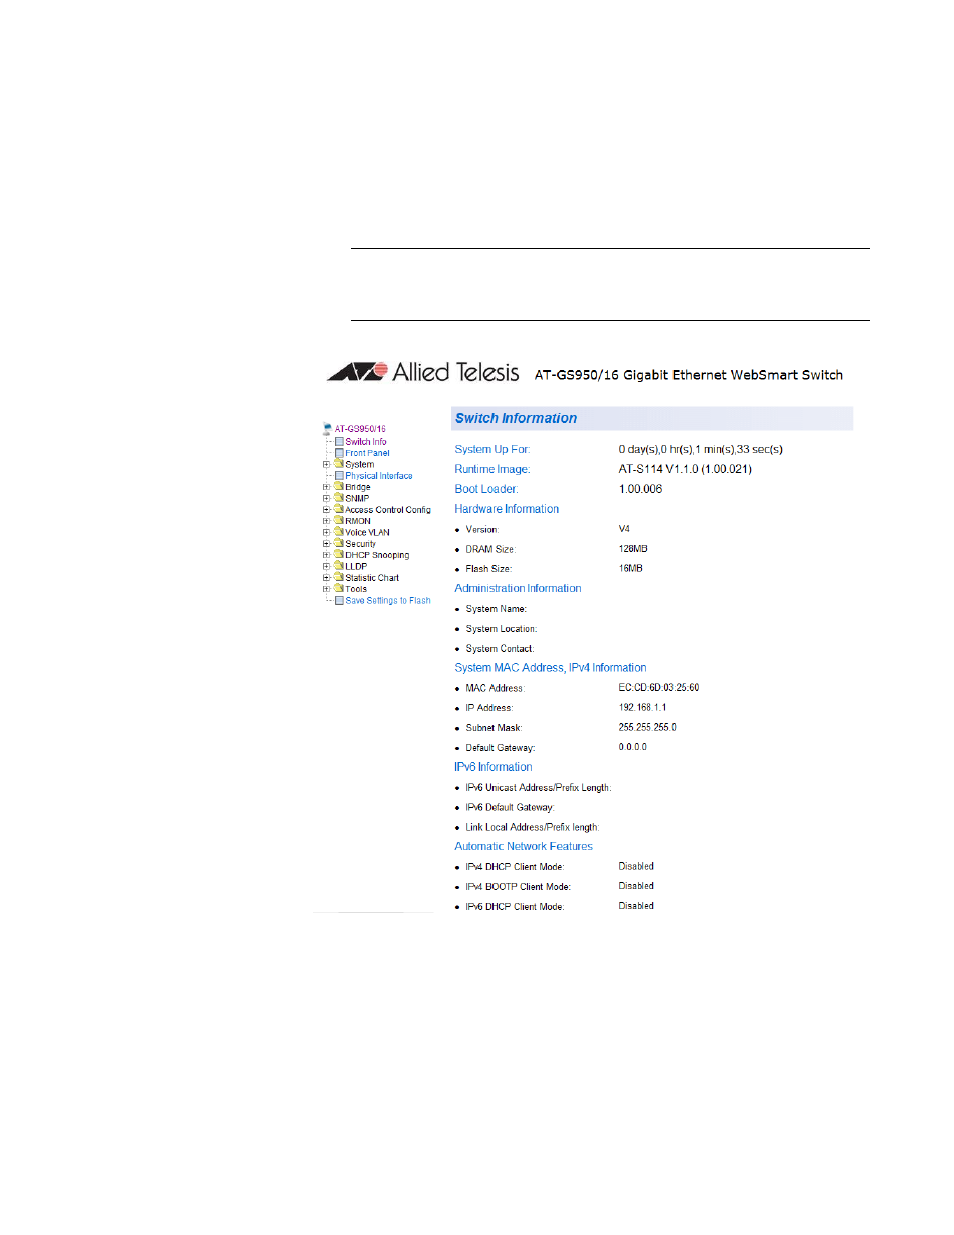Open the Switch Info link
This screenshot has width=954, height=1235.
[366, 441]
